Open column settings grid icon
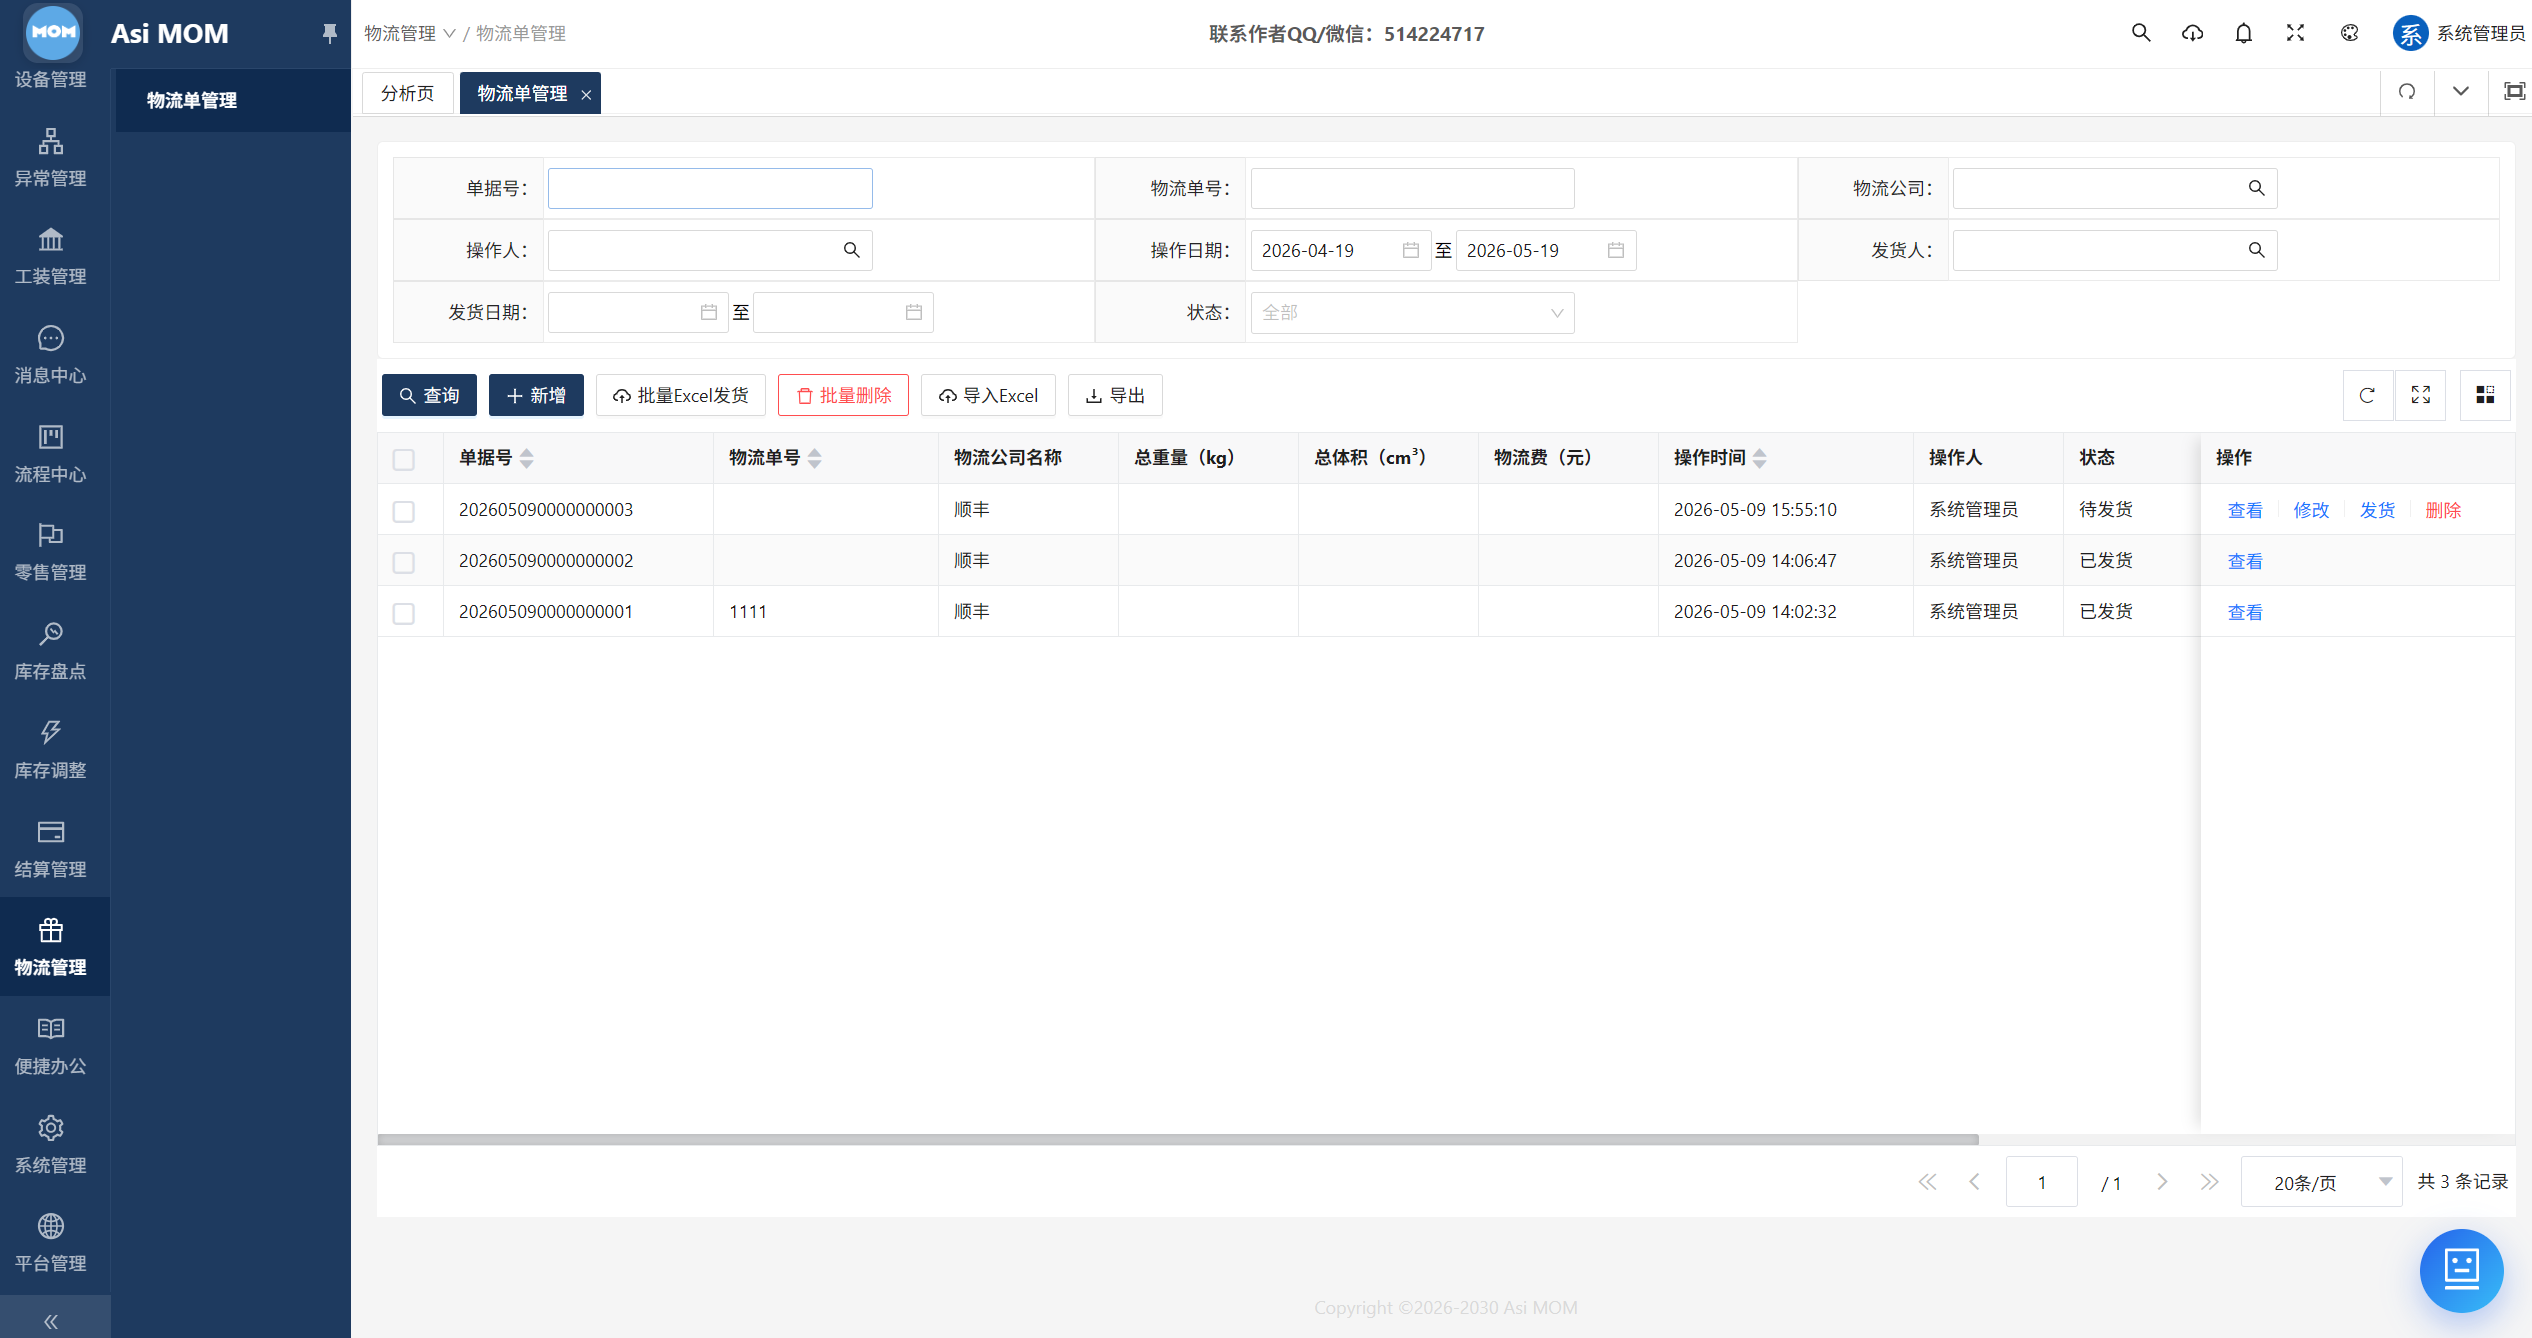Viewport: 2532px width, 1338px height. tap(2485, 395)
